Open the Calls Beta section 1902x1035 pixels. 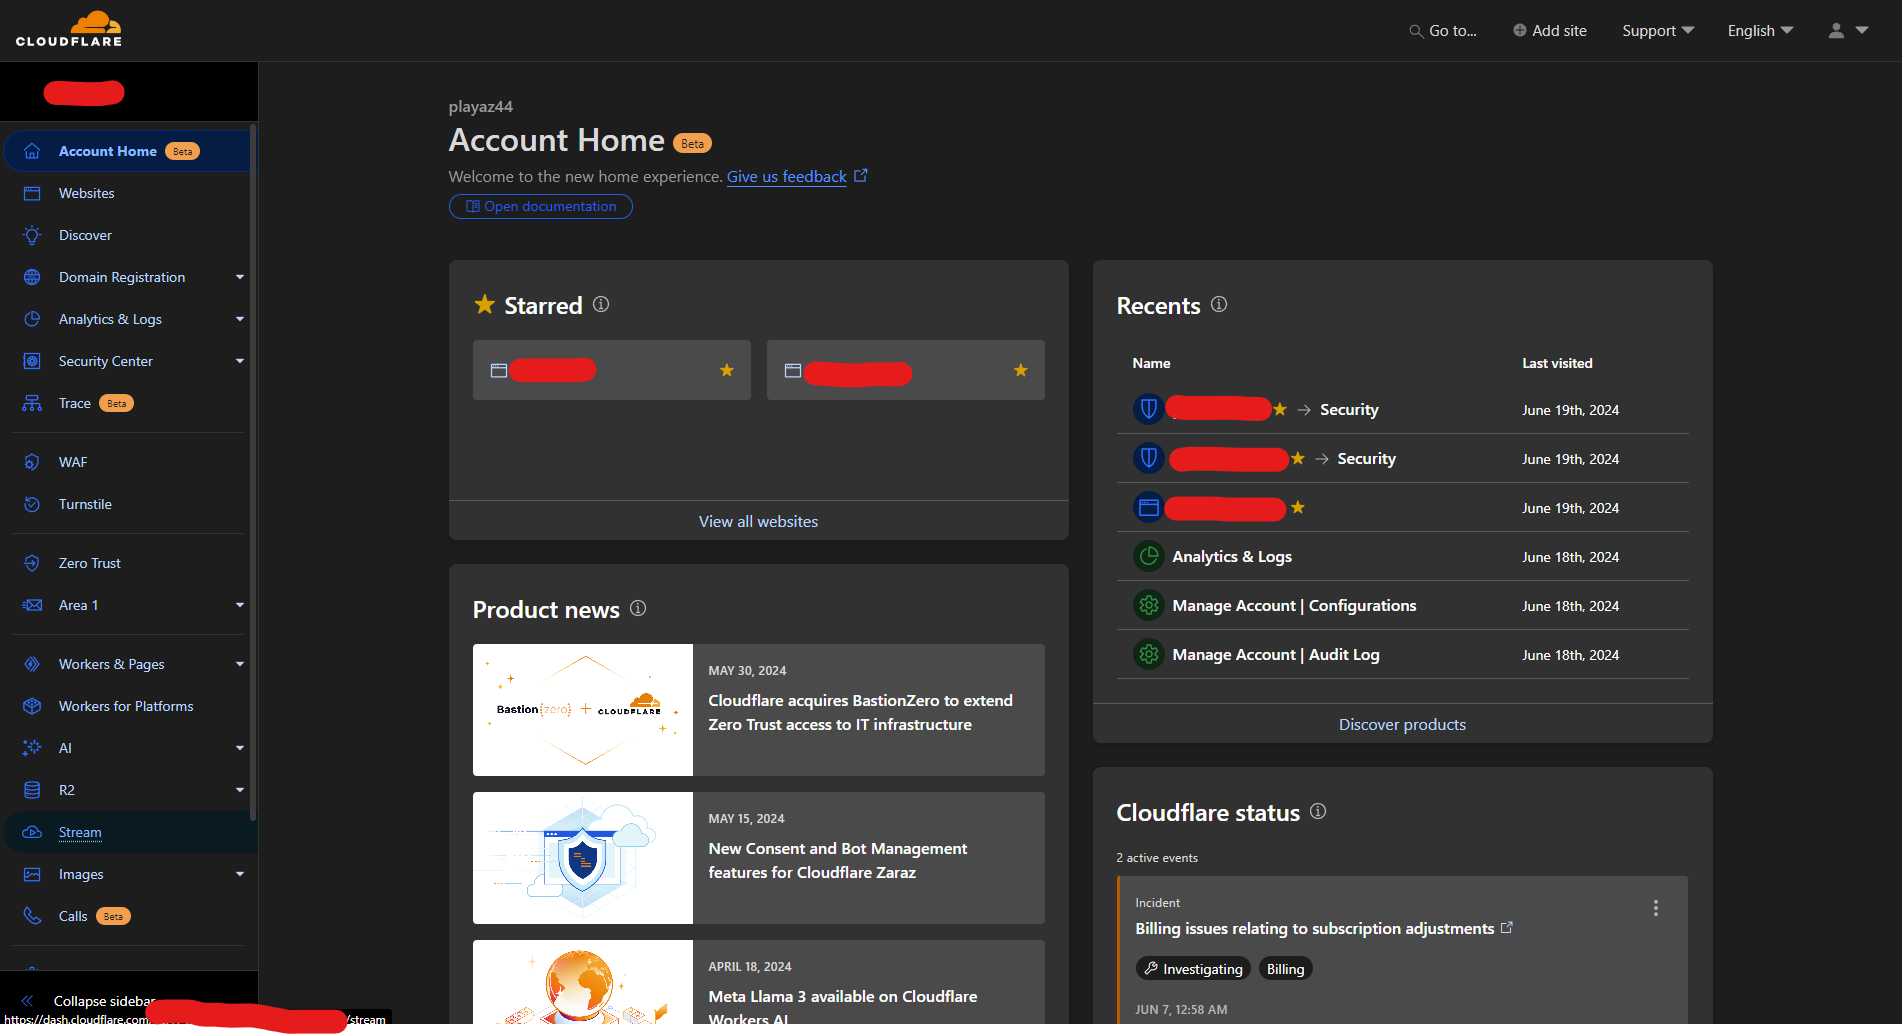73,915
